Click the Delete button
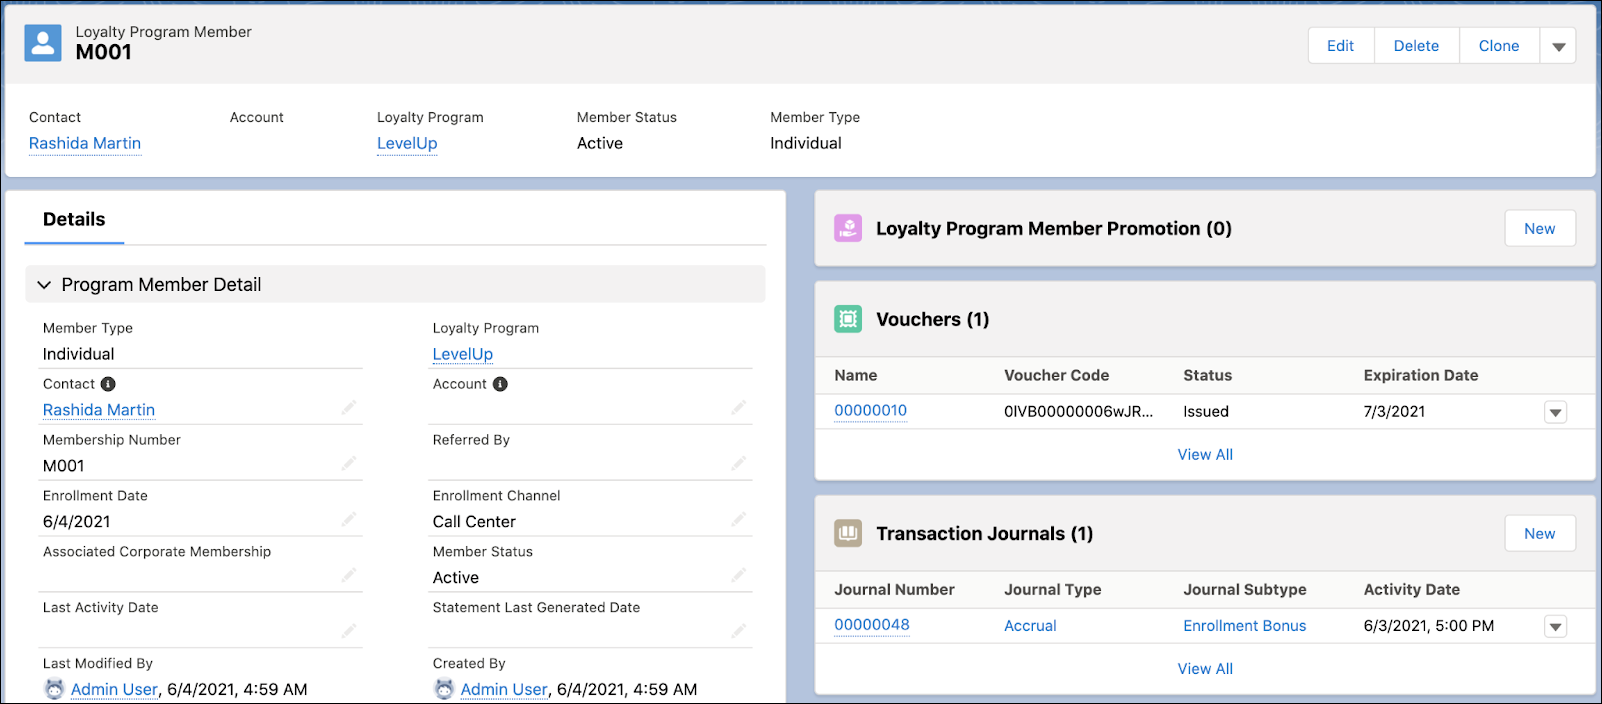Image resolution: width=1602 pixels, height=704 pixels. (x=1416, y=46)
